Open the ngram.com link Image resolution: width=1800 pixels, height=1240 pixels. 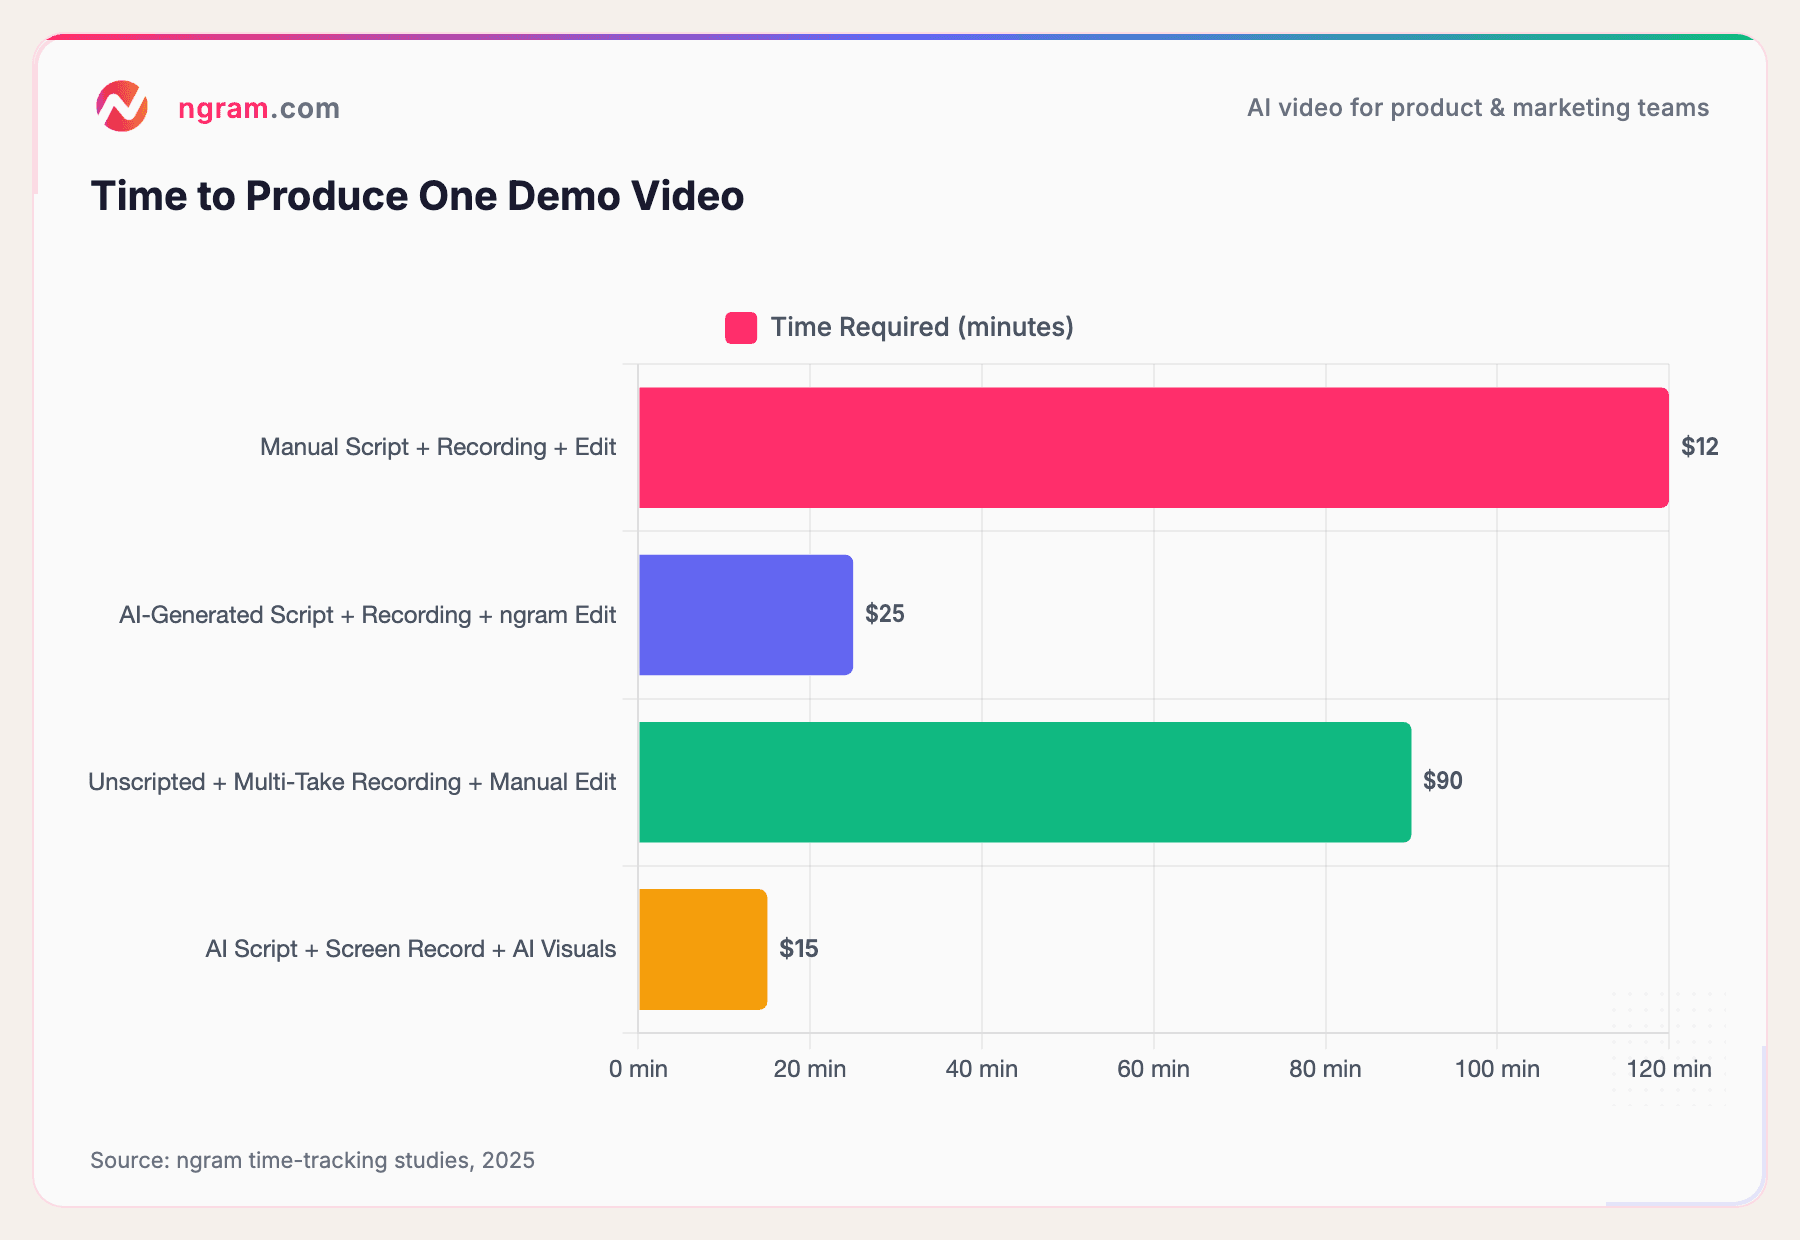pos(259,108)
